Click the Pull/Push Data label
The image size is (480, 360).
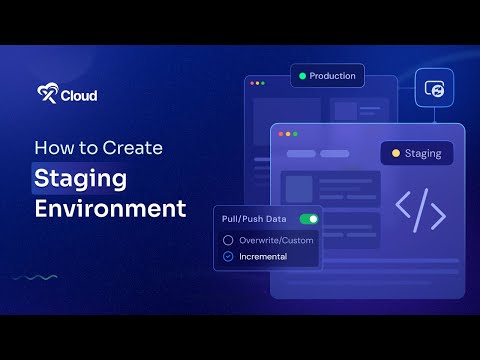(254, 219)
